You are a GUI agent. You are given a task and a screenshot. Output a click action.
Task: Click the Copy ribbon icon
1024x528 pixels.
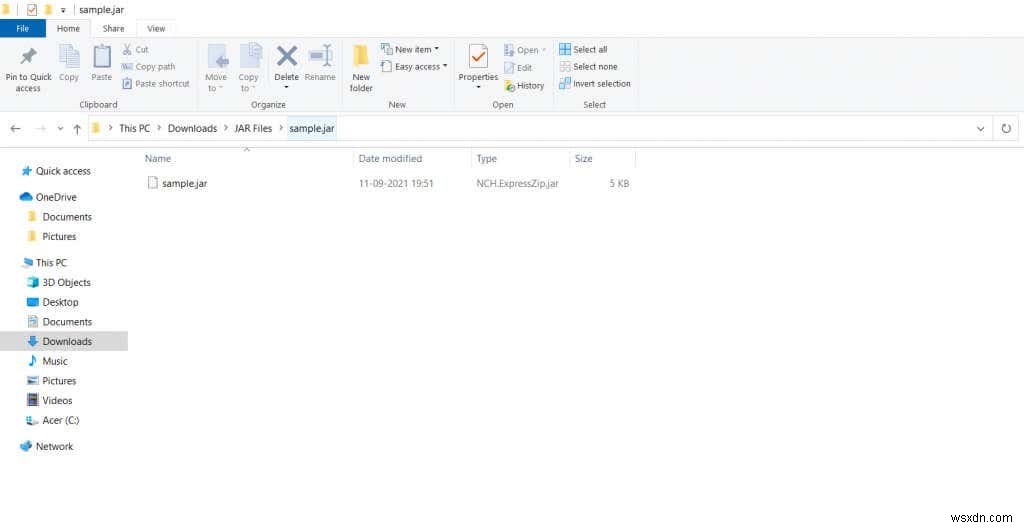pyautogui.click(x=69, y=56)
